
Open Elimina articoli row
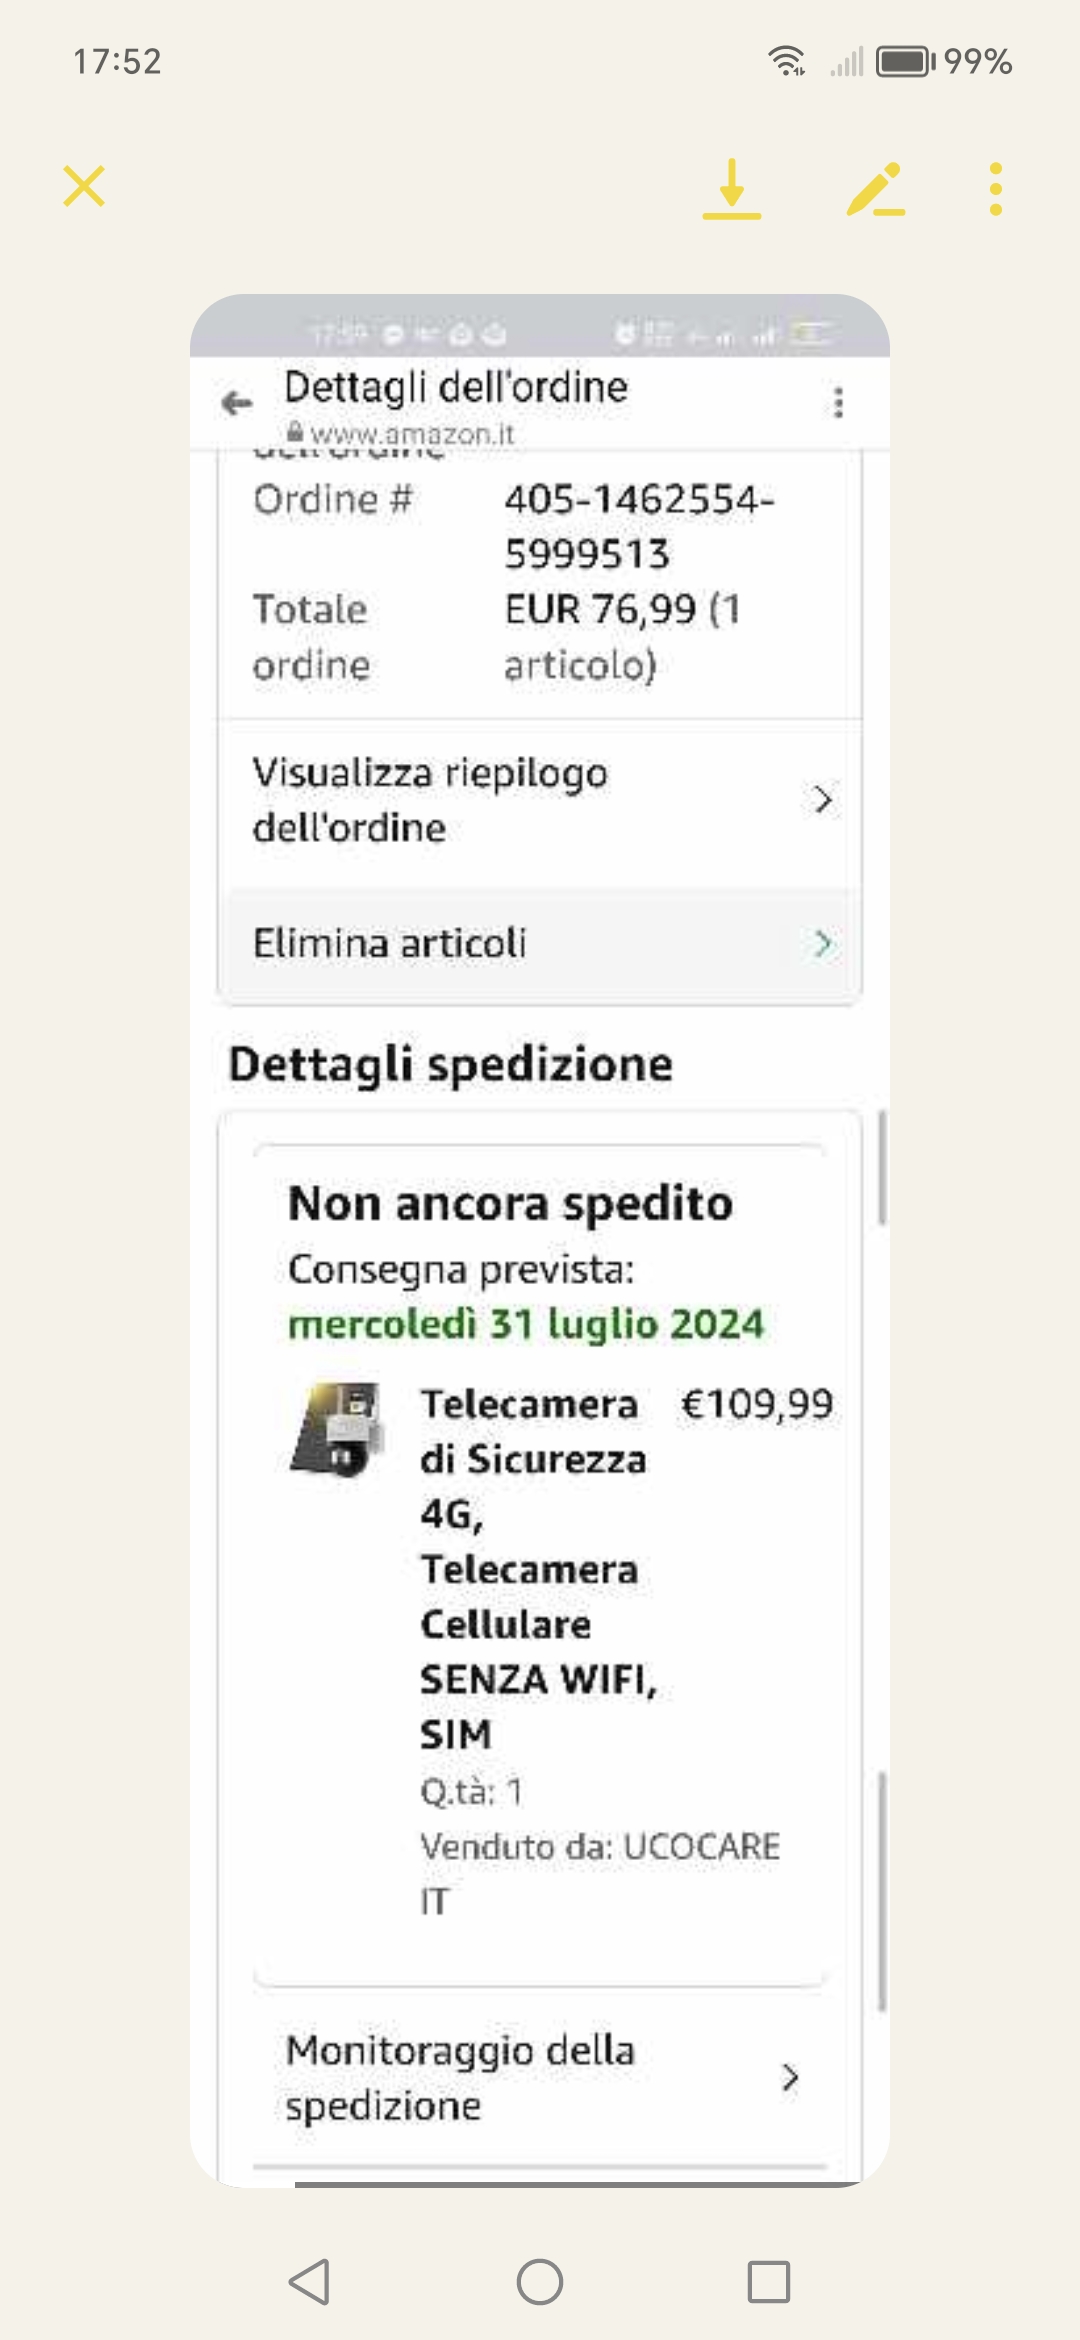540,943
